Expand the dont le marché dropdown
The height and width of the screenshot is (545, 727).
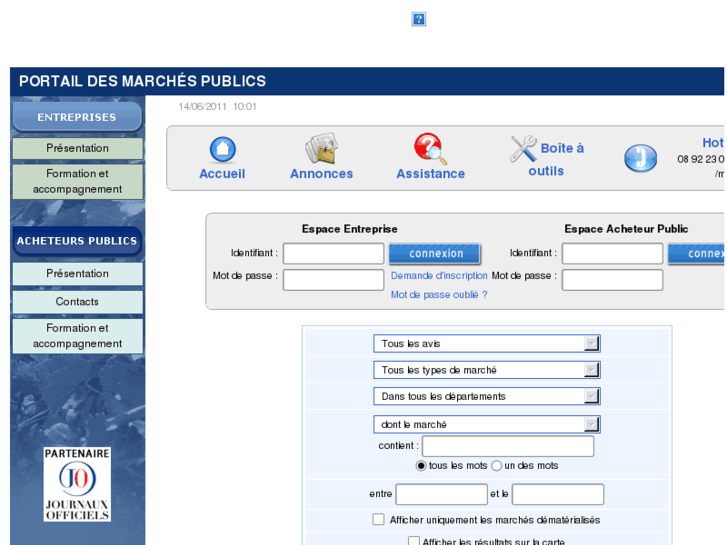[487, 424]
